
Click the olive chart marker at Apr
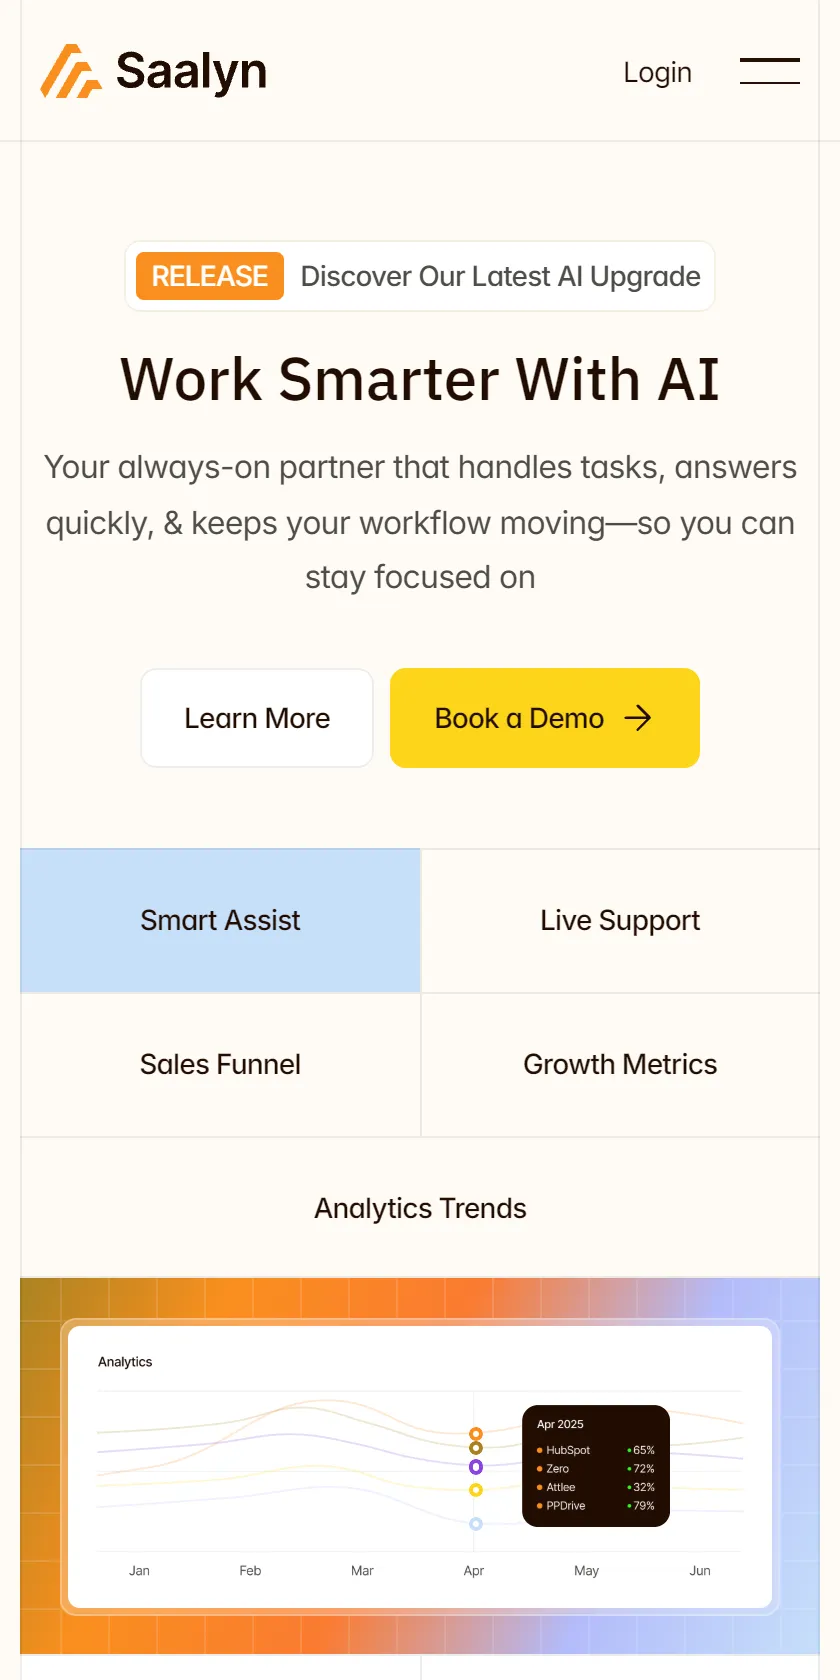point(476,1448)
